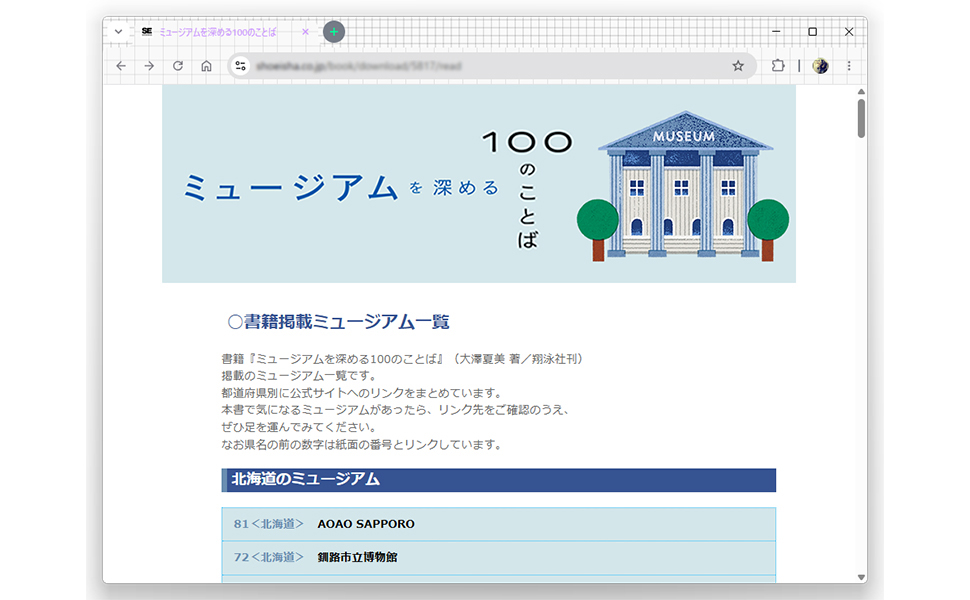The image size is (970, 600).
Task: Click the 北海道のミュージアム section header
Action: pyautogui.click(x=499, y=480)
